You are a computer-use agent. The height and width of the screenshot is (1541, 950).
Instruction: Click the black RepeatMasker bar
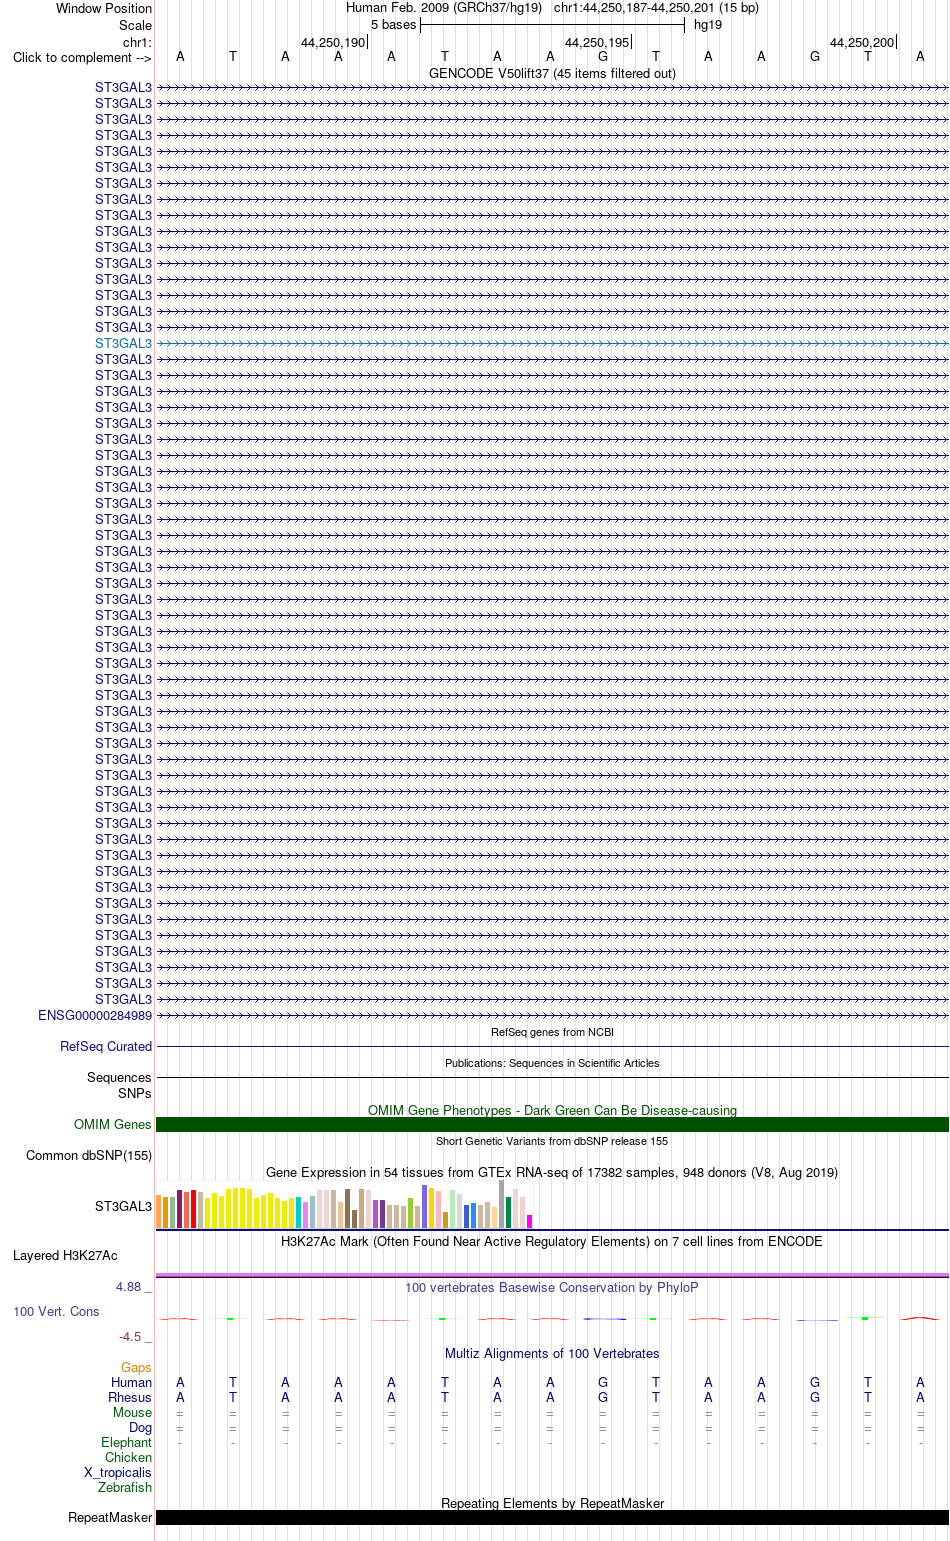[552, 1517]
